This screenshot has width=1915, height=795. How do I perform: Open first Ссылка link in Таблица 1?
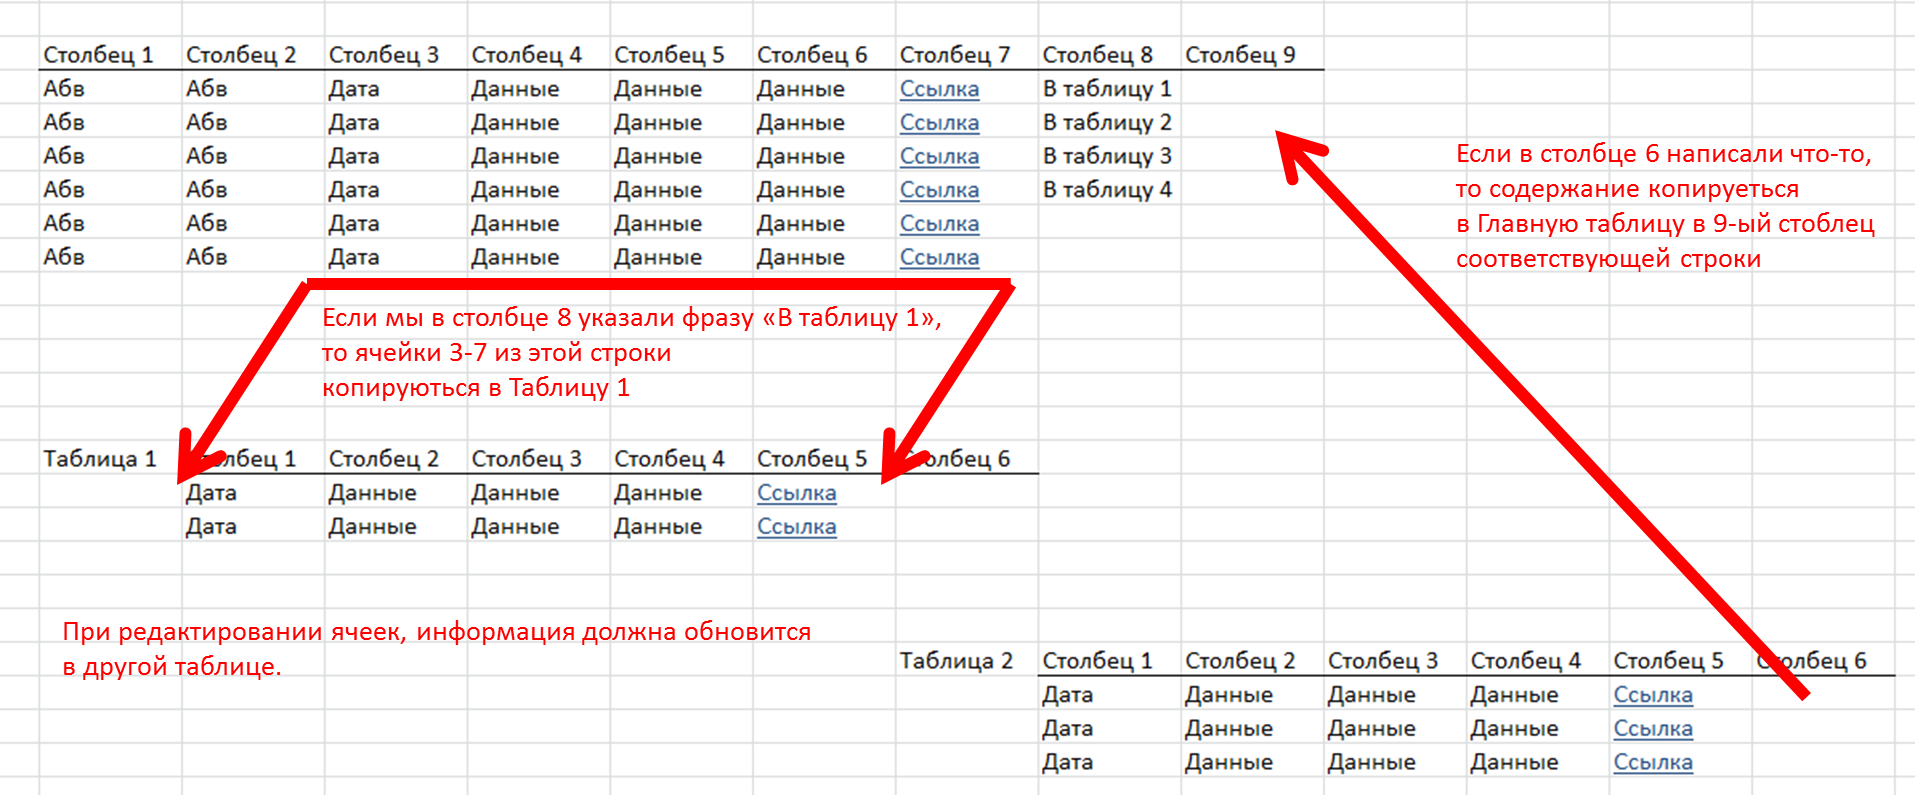(x=797, y=493)
